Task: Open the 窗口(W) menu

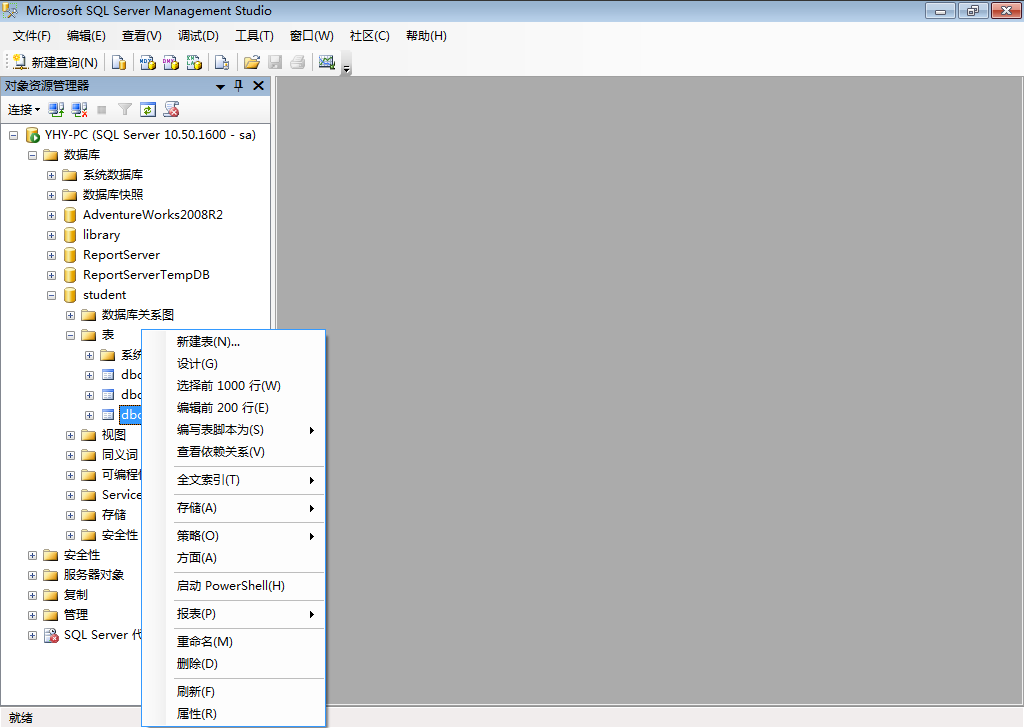Action: (x=312, y=36)
